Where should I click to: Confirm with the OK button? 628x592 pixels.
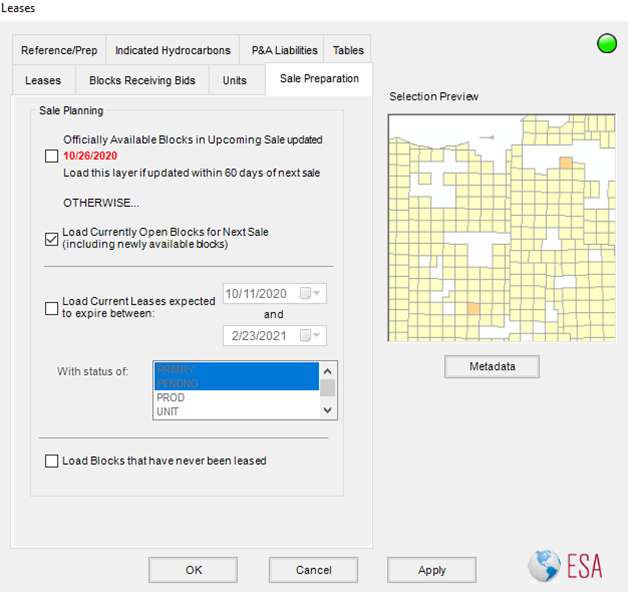[193, 570]
